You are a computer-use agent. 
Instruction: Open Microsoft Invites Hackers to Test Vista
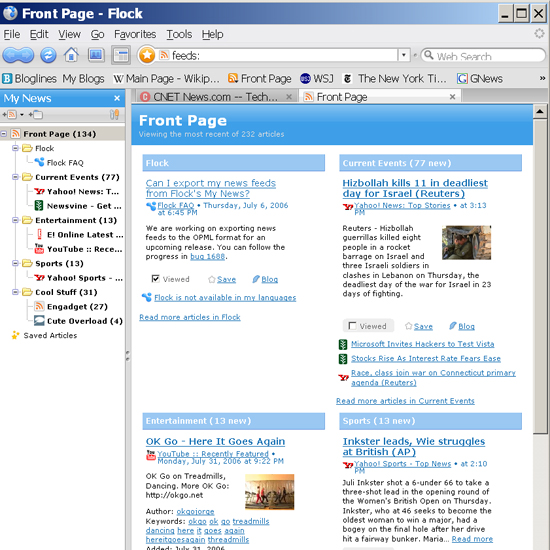click(423, 344)
